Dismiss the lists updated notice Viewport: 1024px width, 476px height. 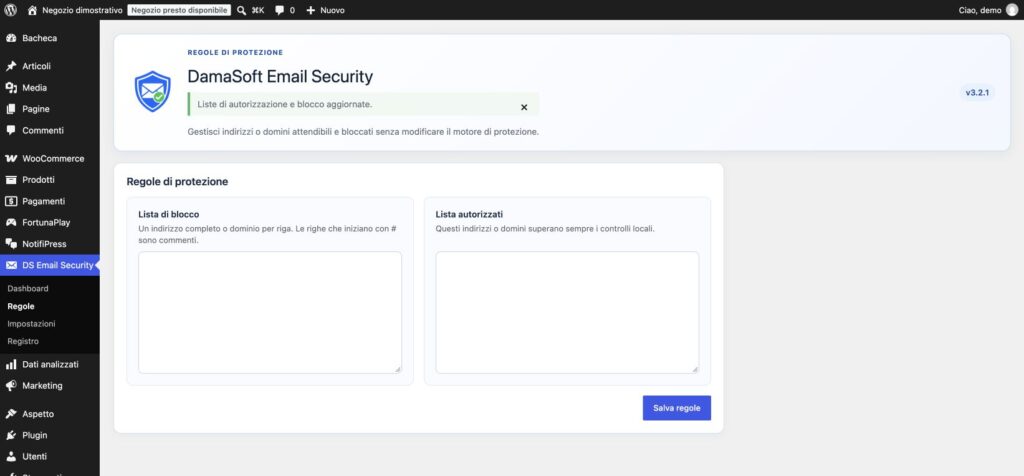click(524, 107)
